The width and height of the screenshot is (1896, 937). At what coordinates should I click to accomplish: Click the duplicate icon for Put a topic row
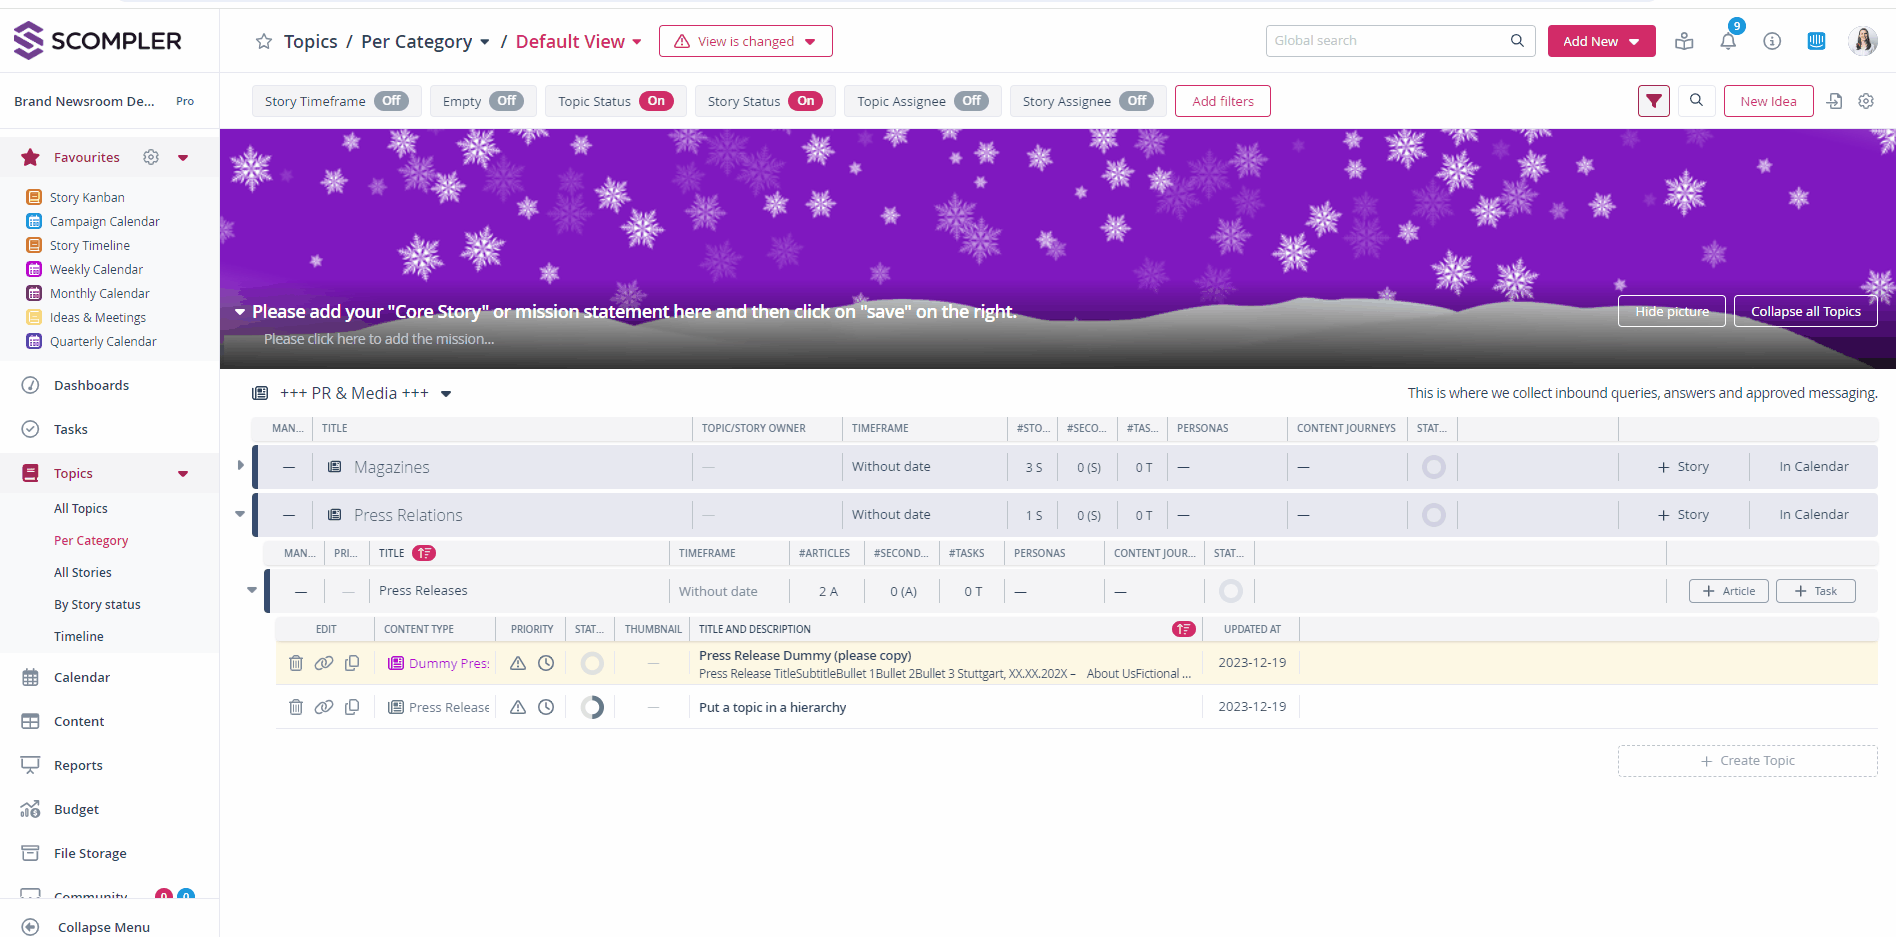pyautogui.click(x=352, y=707)
